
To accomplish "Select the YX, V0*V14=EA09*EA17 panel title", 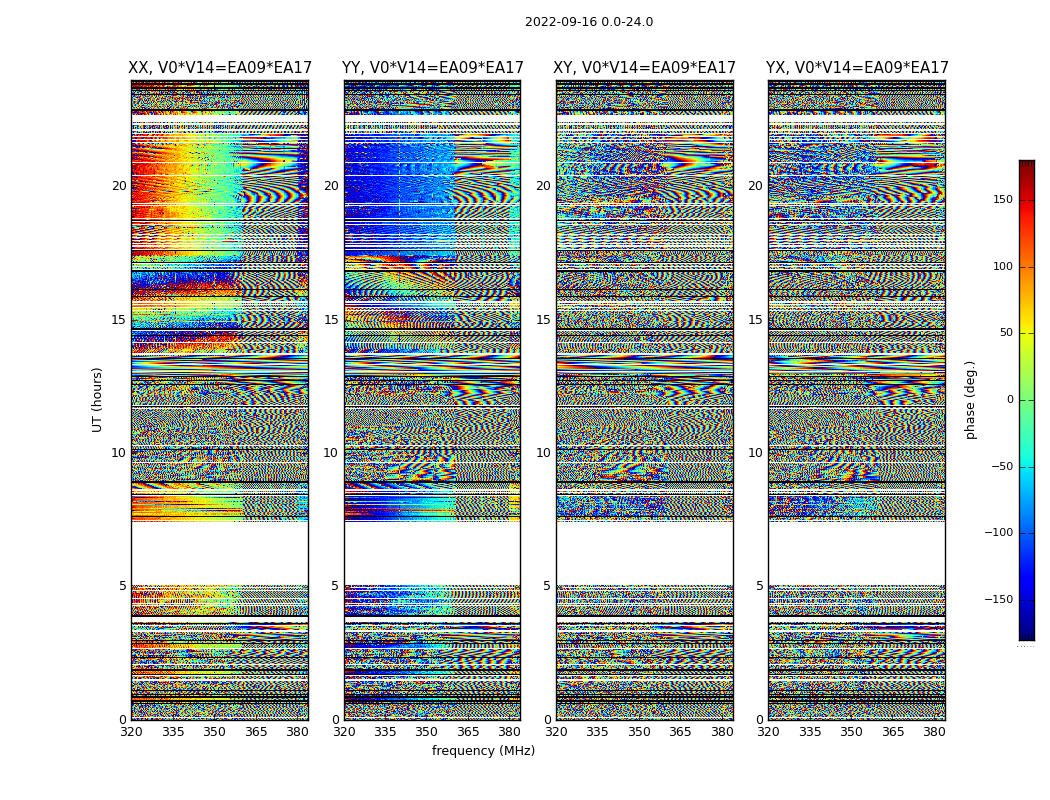I will pos(857,68).
